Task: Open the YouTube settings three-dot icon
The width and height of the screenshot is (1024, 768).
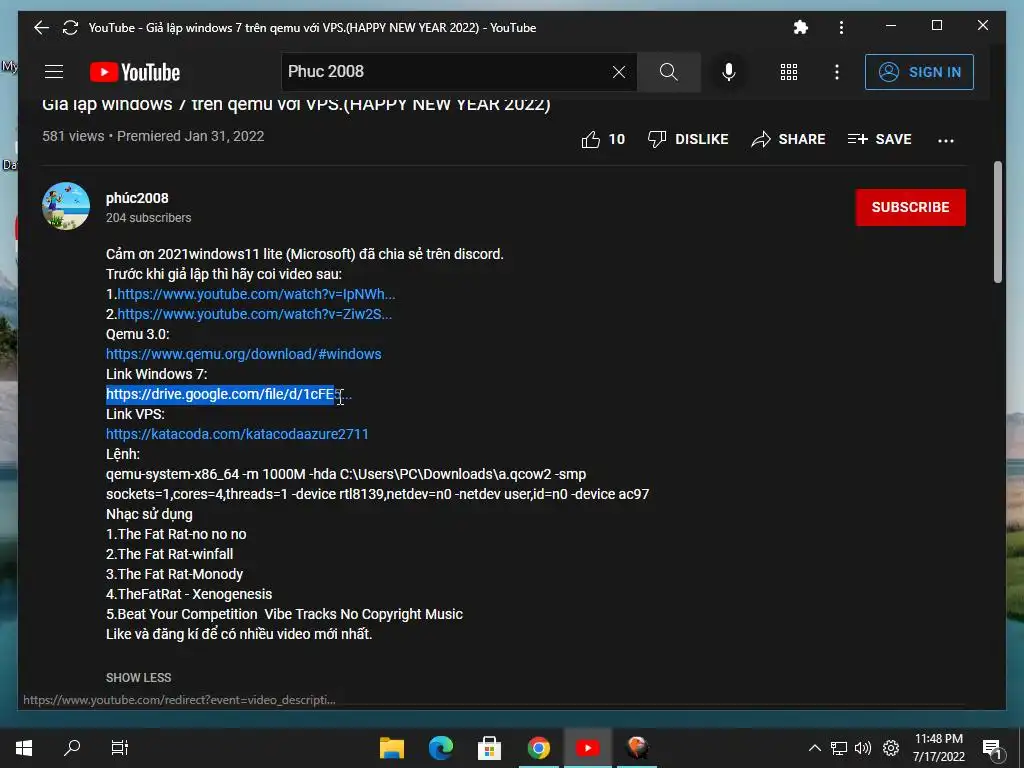Action: pyautogui.click(x=837, y=72)
